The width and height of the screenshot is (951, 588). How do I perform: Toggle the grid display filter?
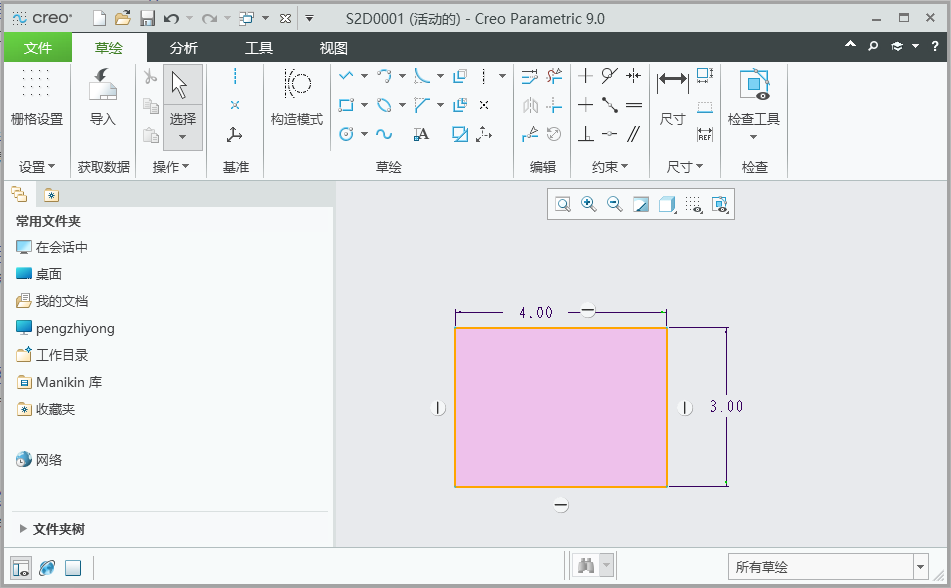pos(693,204)
